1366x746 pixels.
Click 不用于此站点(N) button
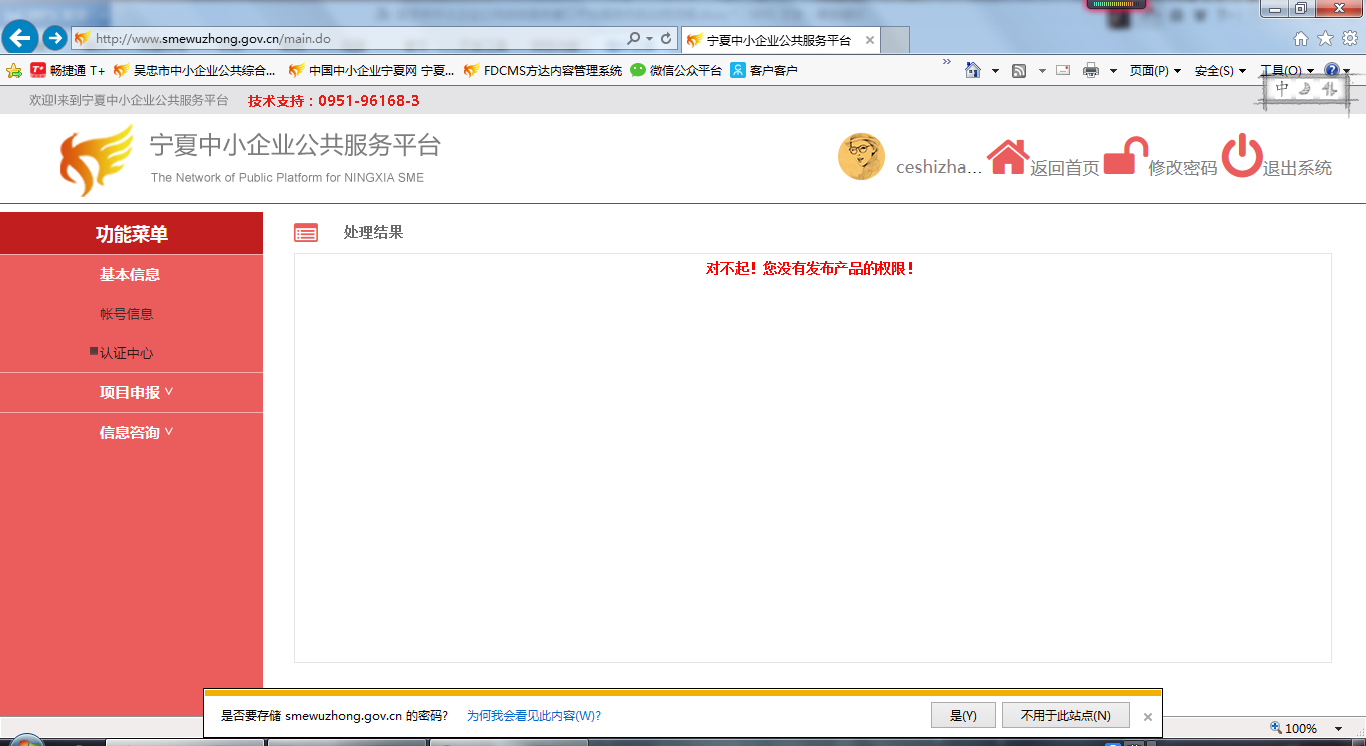(1065, 715)
